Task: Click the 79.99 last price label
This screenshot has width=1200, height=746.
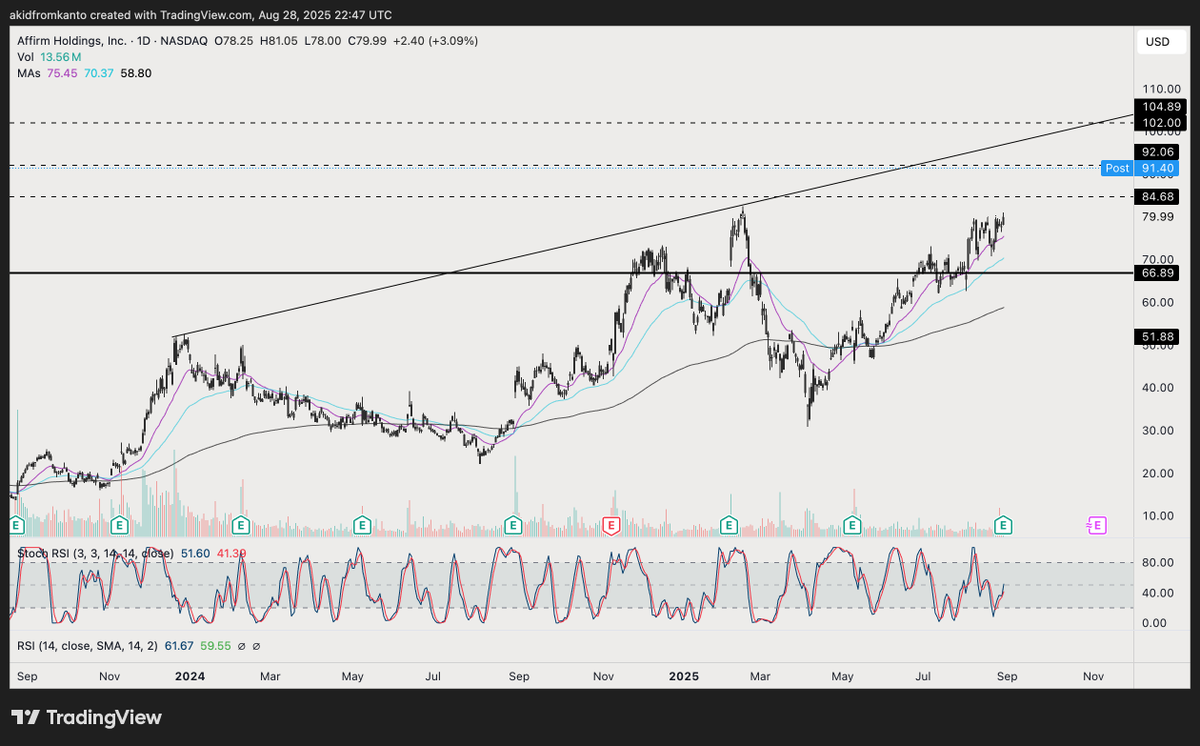Action: pyautogui.click(x=1157, y=217)
